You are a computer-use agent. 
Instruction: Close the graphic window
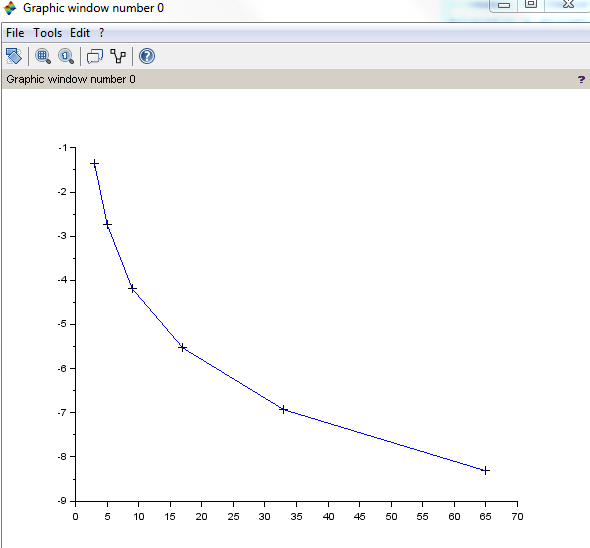pos(568,5)
